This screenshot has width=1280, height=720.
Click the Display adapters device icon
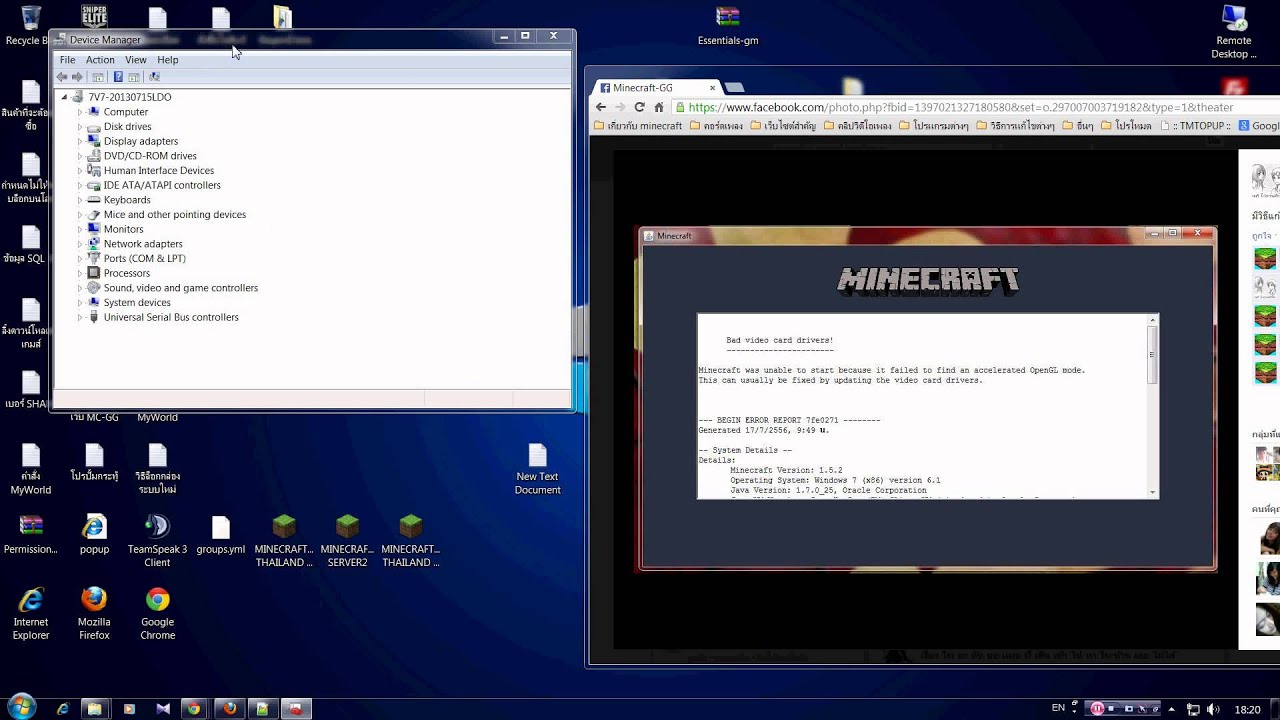point(94,141)
